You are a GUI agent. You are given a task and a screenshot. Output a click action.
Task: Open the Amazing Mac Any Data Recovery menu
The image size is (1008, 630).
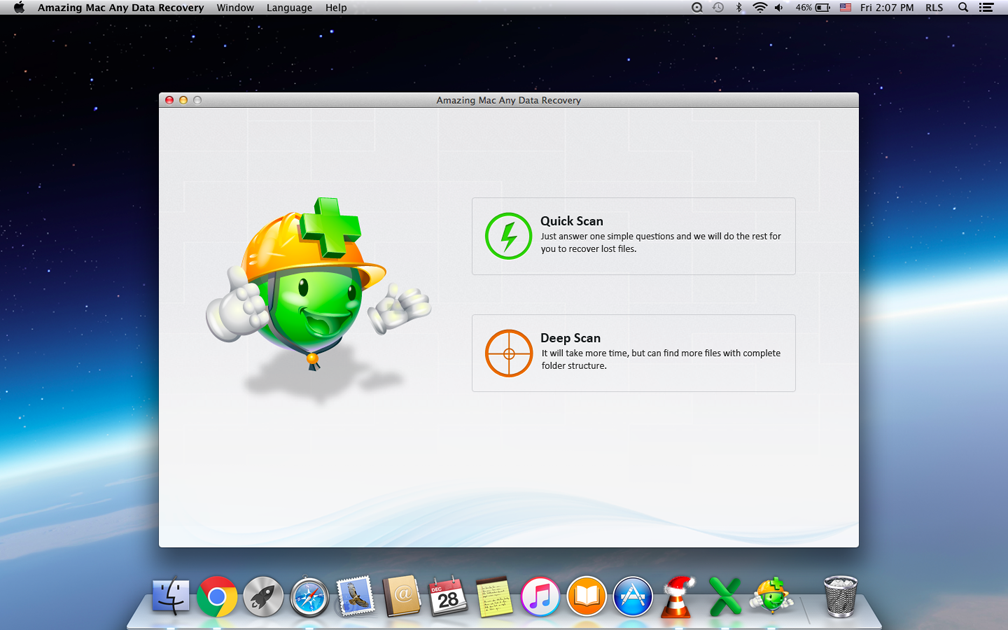coord(120,8)
